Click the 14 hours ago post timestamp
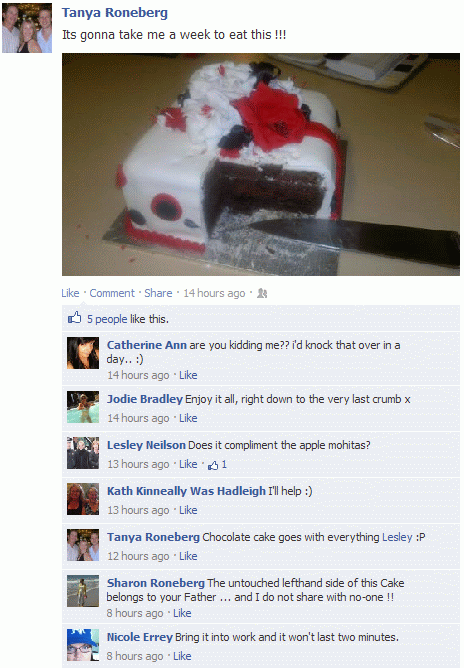 [214, 293]
